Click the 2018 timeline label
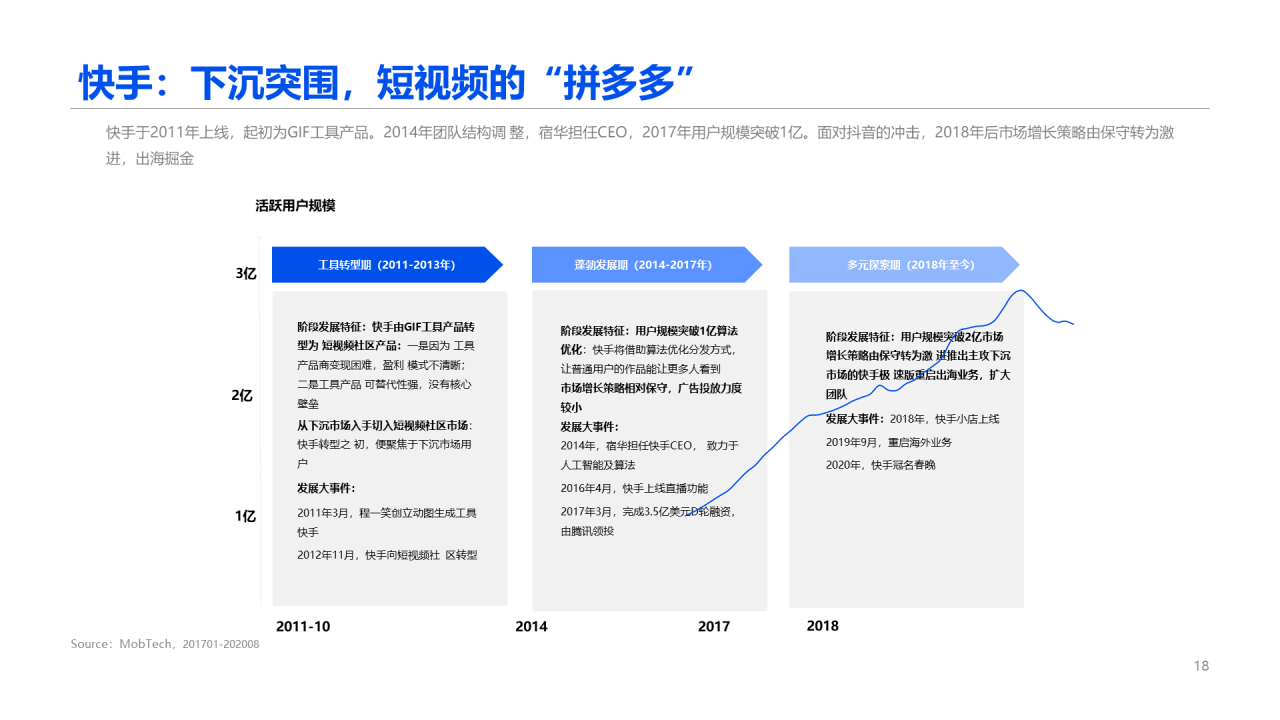Screen dimensions: 1280x720 [823, 625]
